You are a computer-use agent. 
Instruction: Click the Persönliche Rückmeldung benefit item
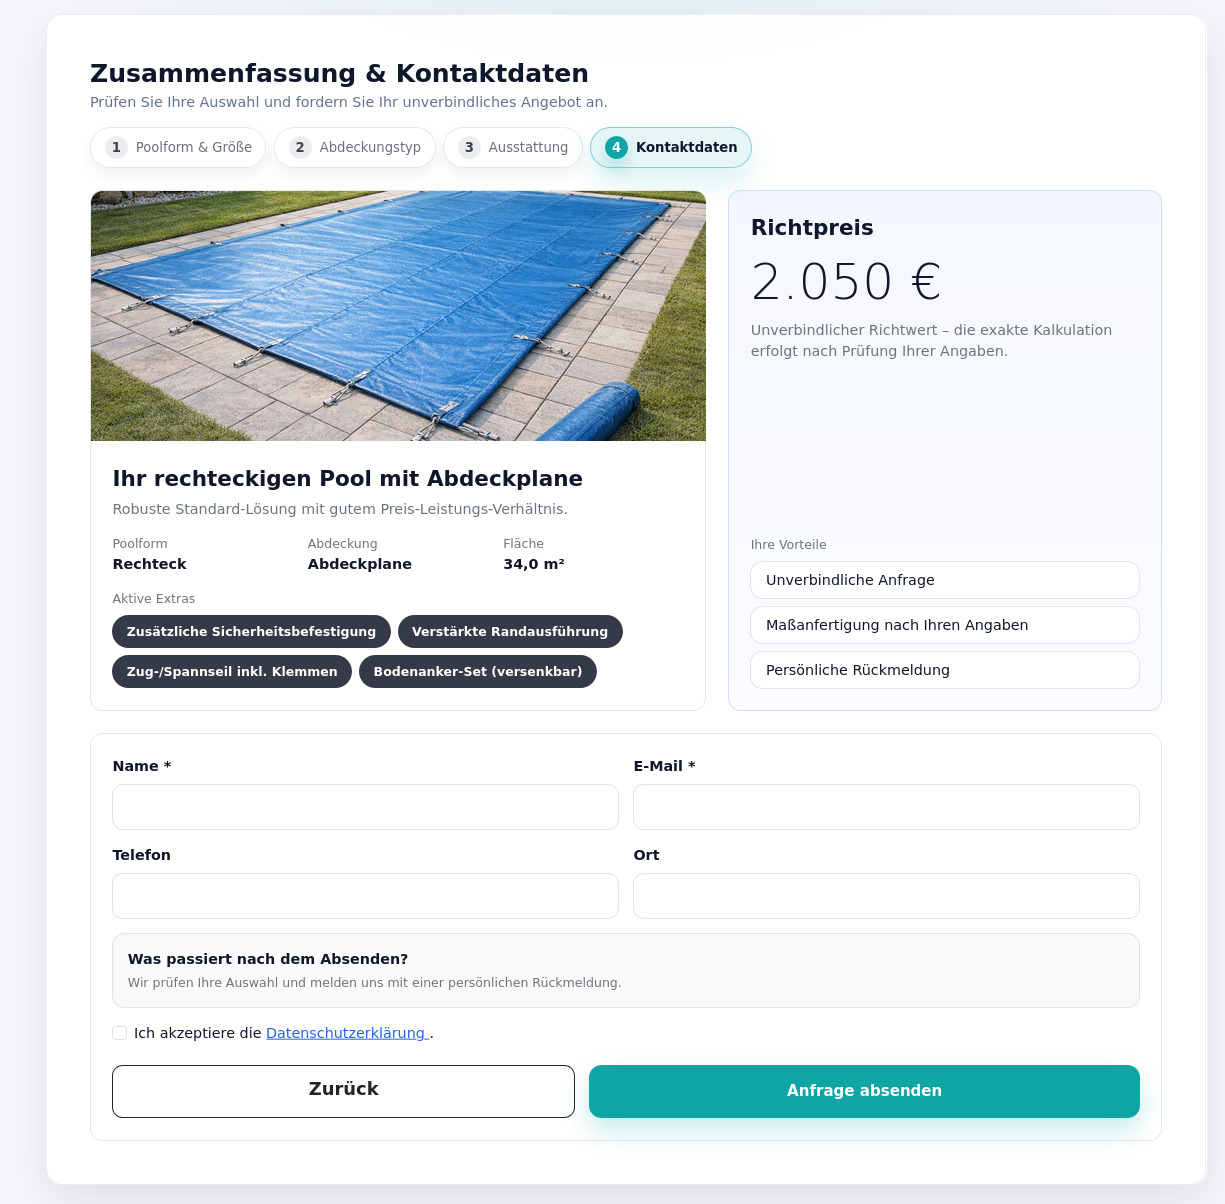[944, 670]
